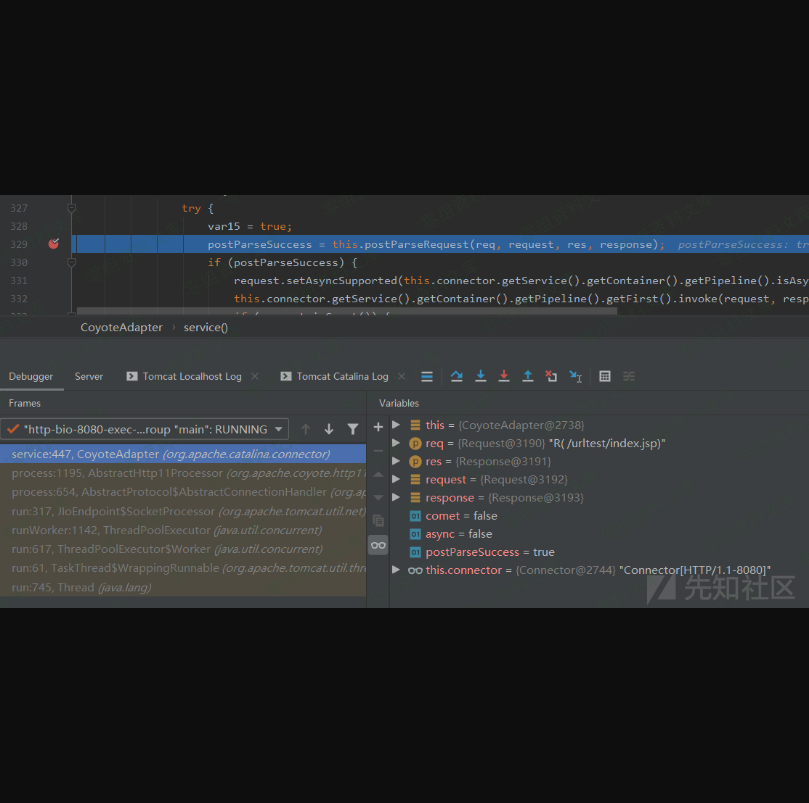Click the Step Over debugger icon
809x803 pixels.
tap(457, 376)
